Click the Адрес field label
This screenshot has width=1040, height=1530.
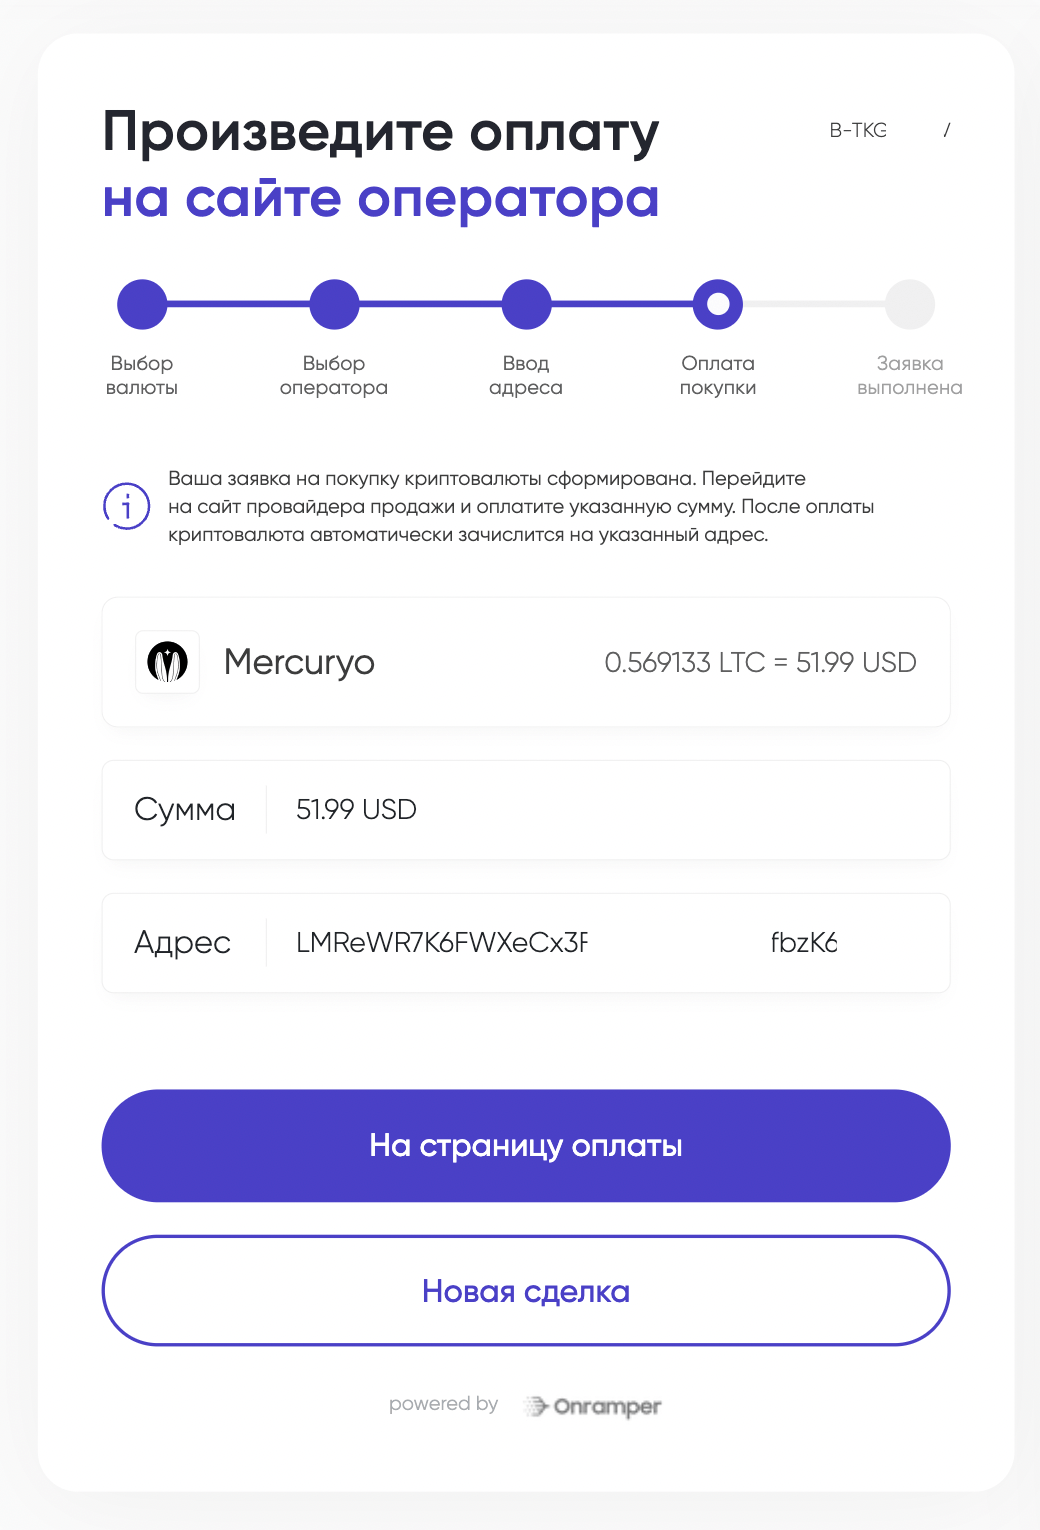pos(183,942)
